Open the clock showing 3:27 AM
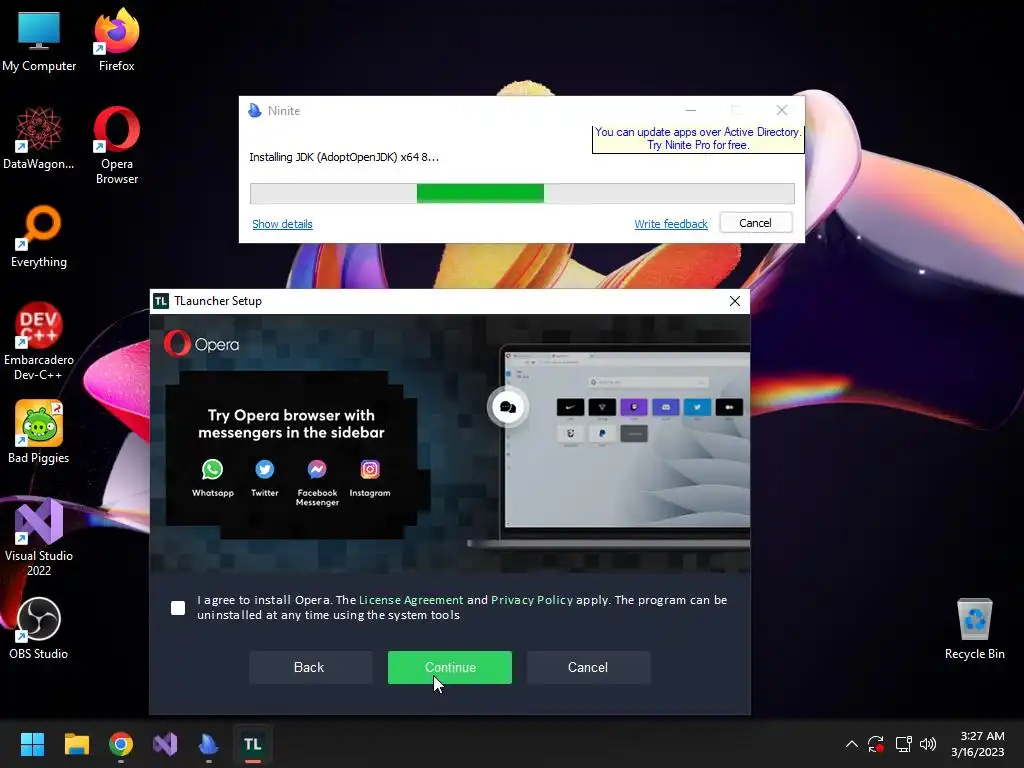1024x768 pixels. tap(978, 744)
